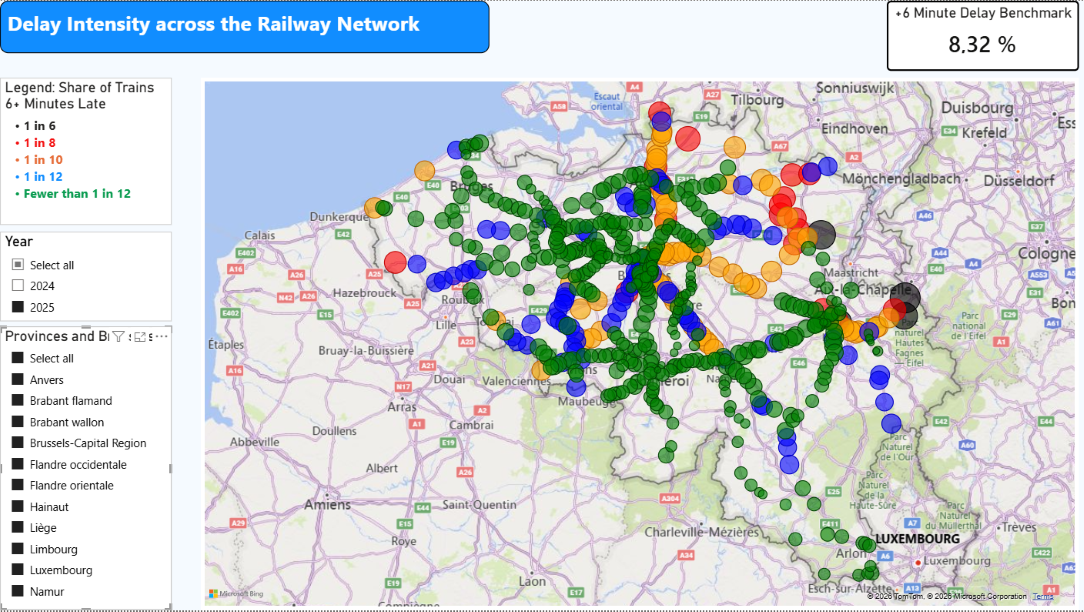This screenshot has height=612, width=1084.
Task: Uncheck the Anvers province checkbox
Action: 18,380
